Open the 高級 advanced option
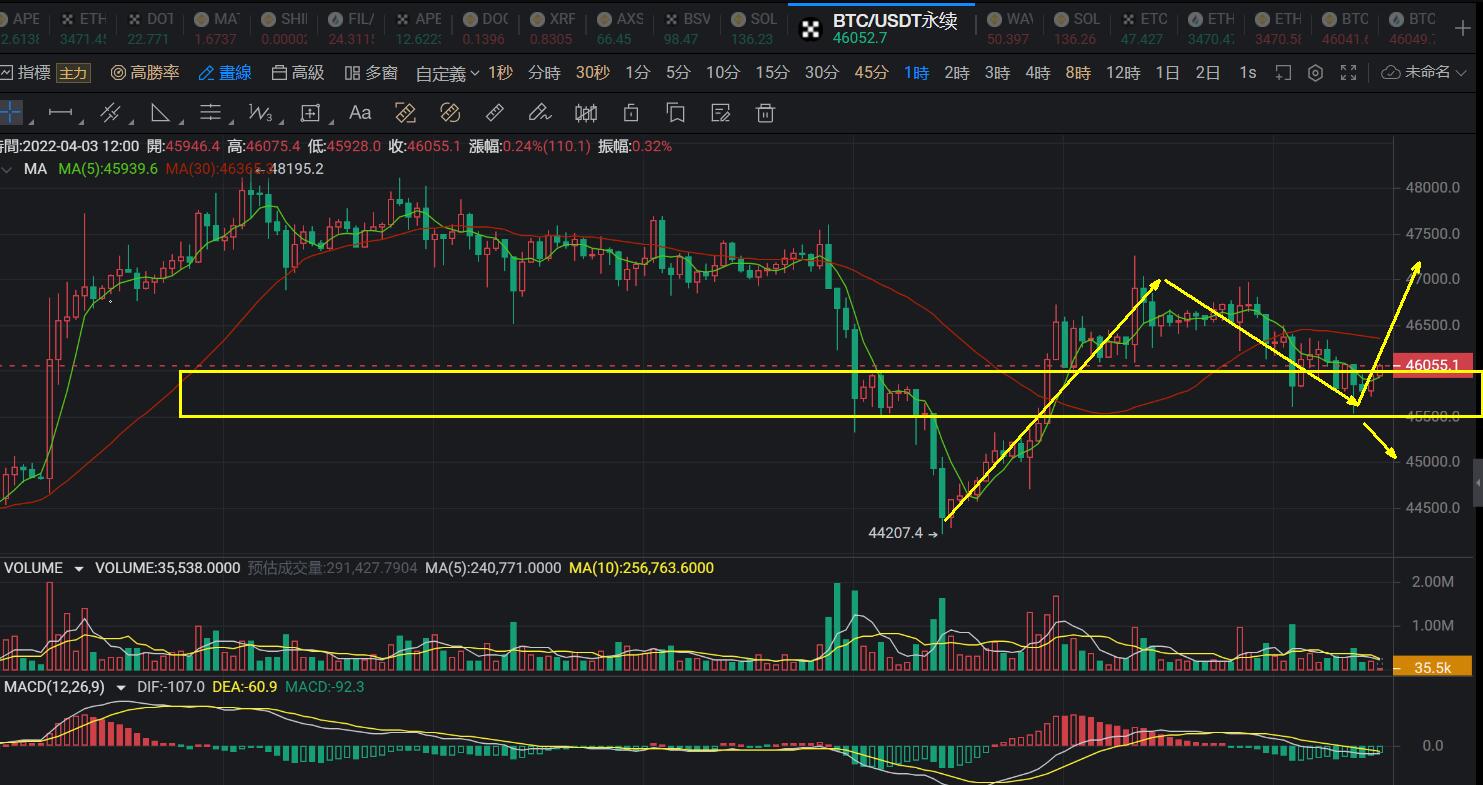 tap(298, 73)
